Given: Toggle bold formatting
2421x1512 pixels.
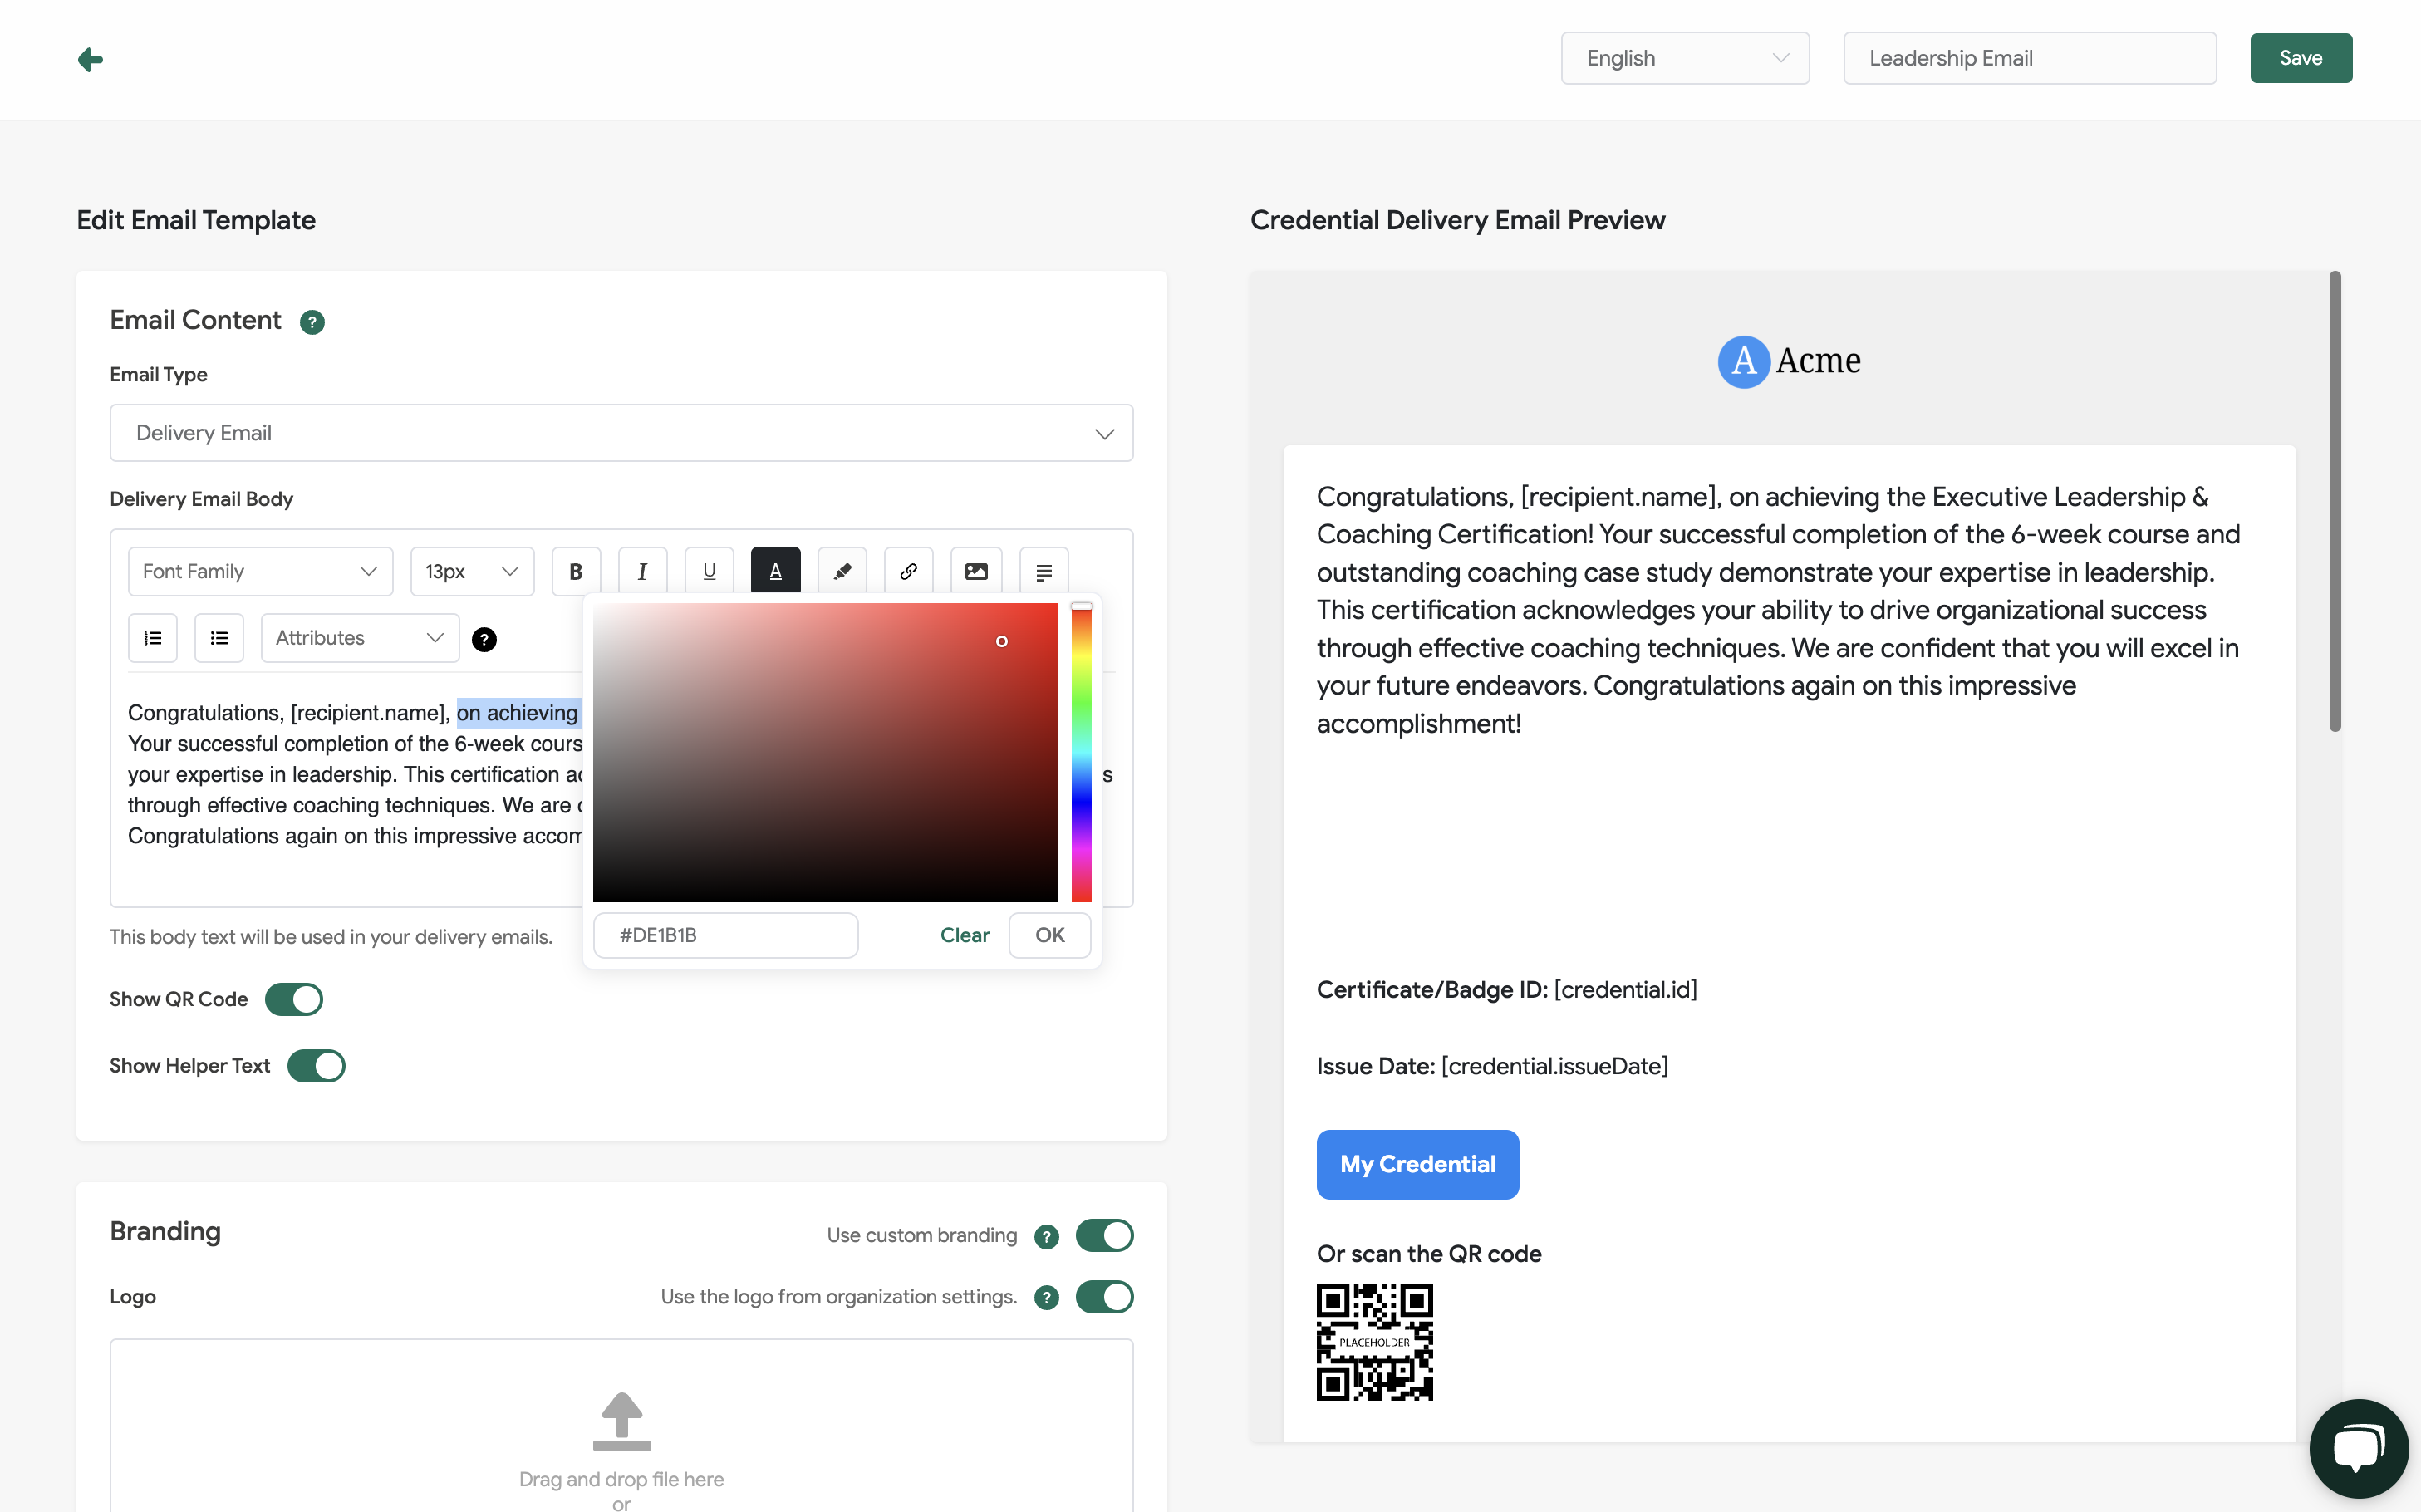Looking at the screenshot, I should [x=576, y=571].
